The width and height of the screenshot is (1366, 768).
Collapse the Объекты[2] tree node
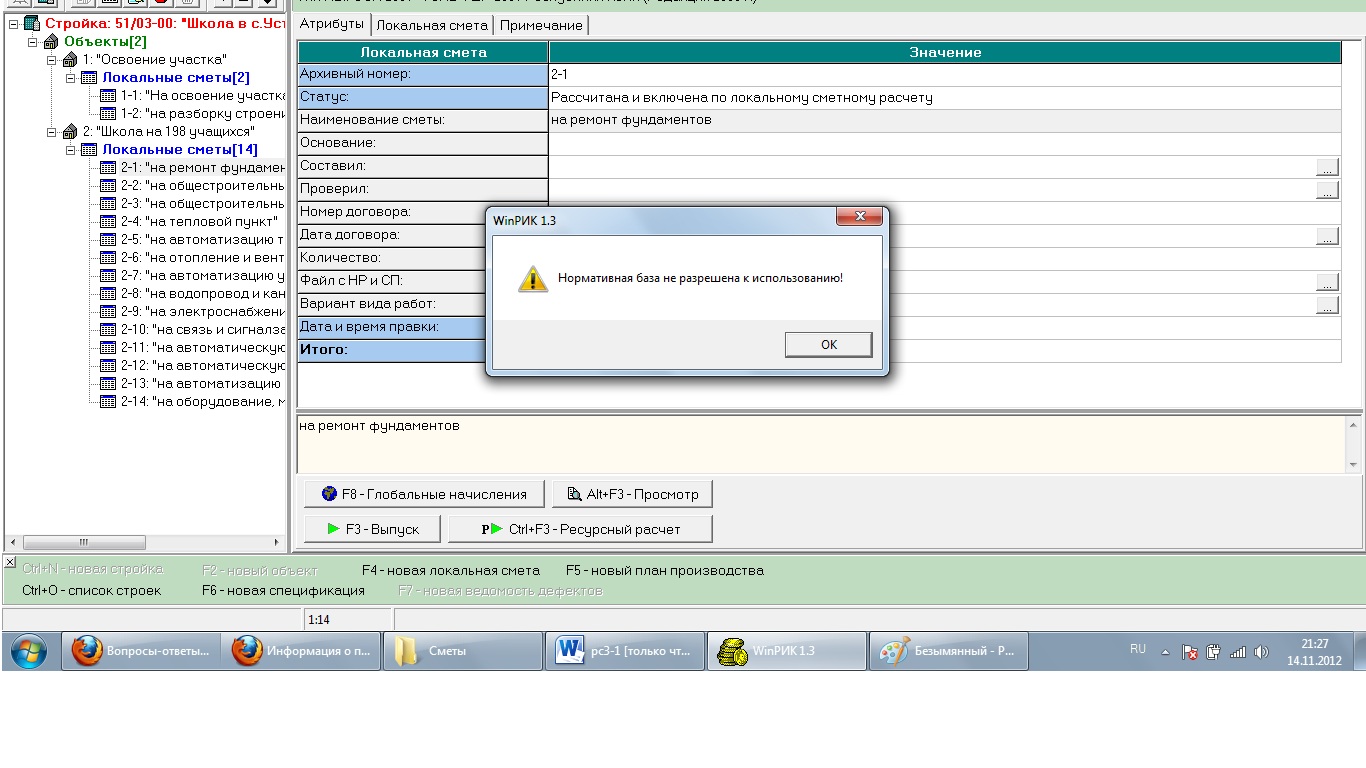(33, 41)
